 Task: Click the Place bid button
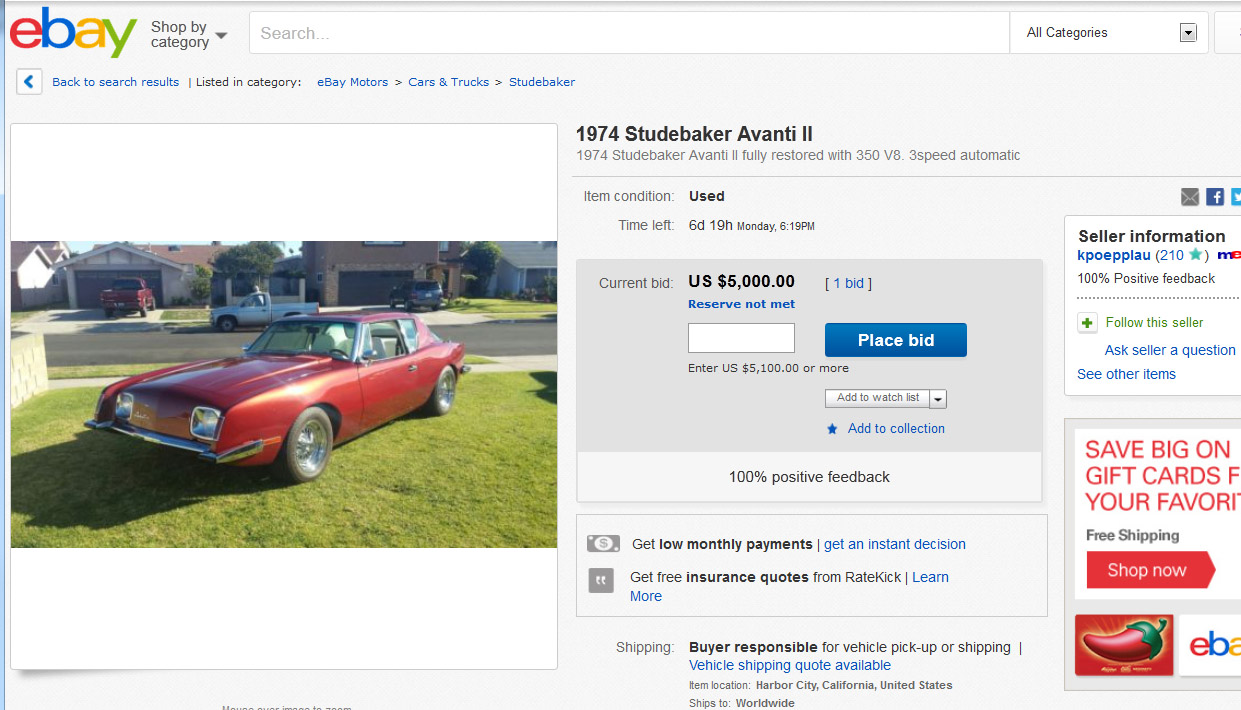pyautogui.click(x=896, y=340)
